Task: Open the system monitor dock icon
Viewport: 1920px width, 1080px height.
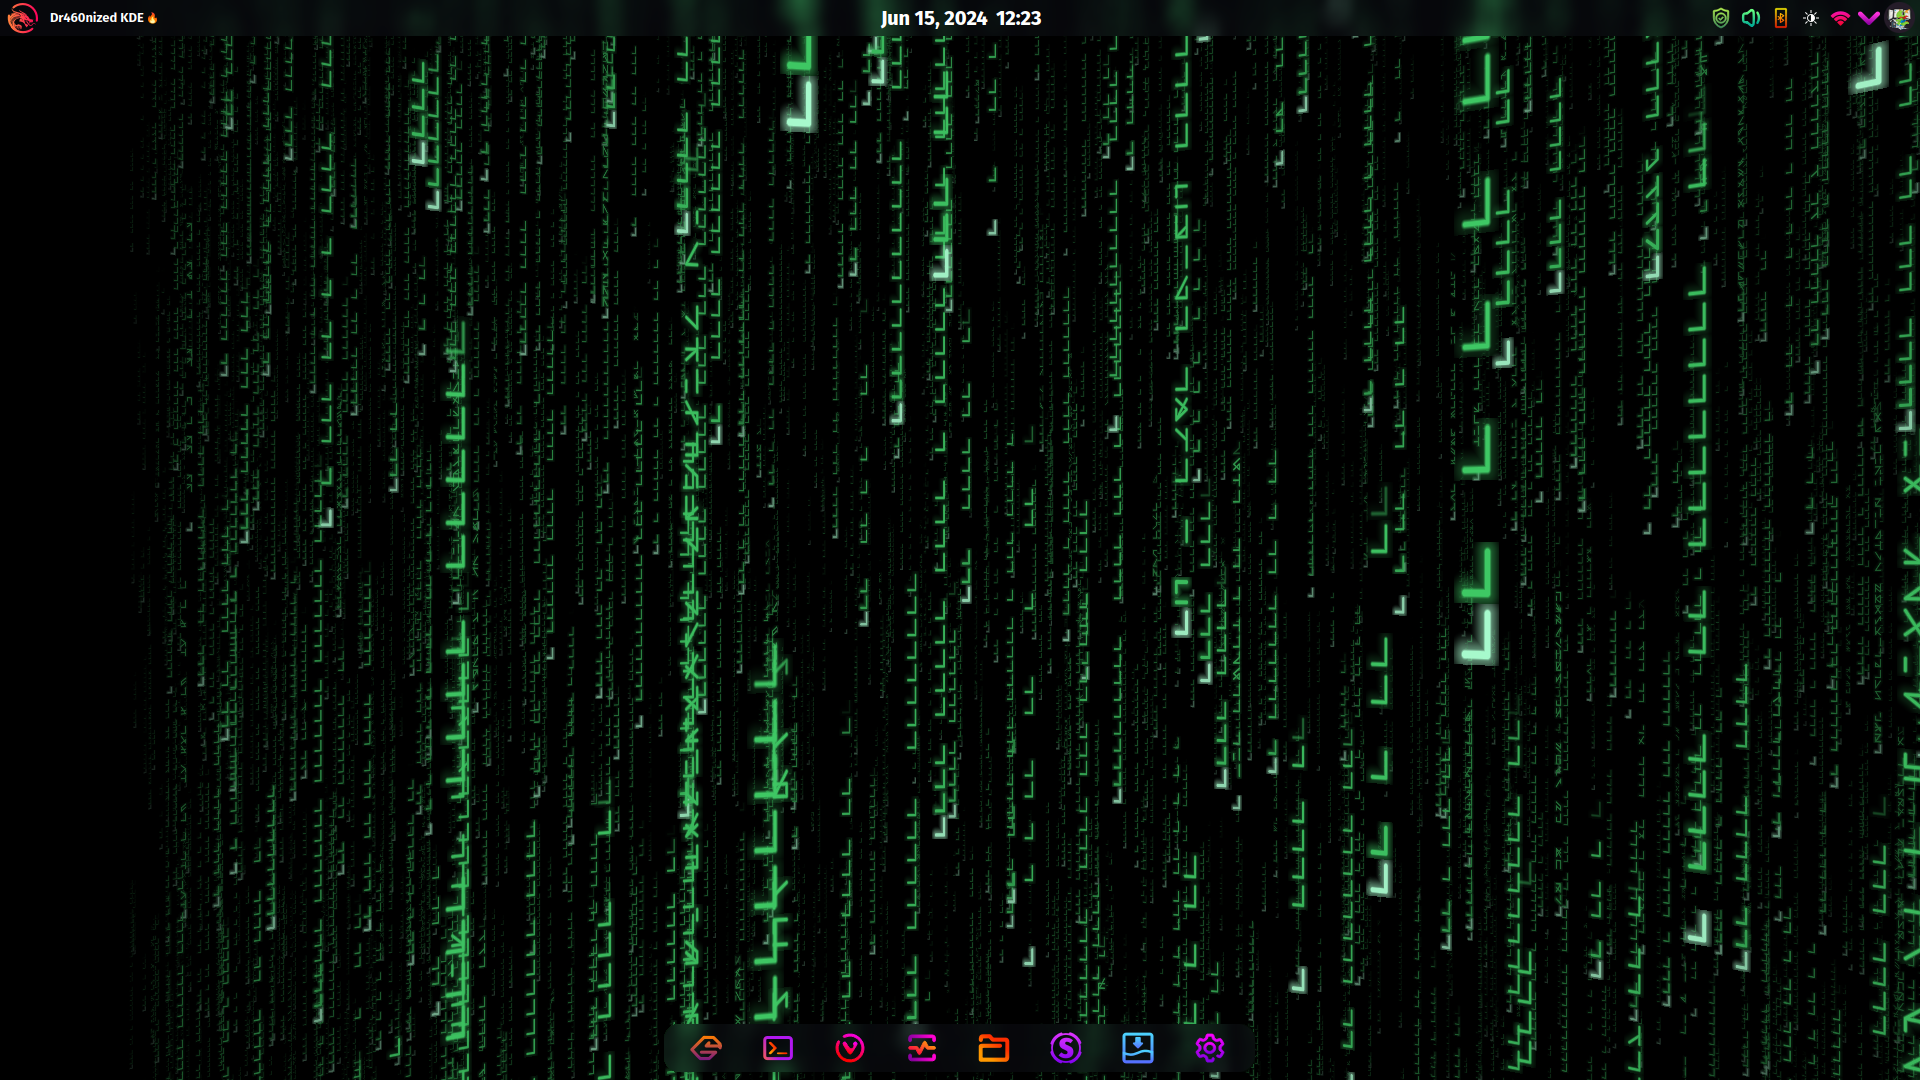Action: pos(922,1048)
